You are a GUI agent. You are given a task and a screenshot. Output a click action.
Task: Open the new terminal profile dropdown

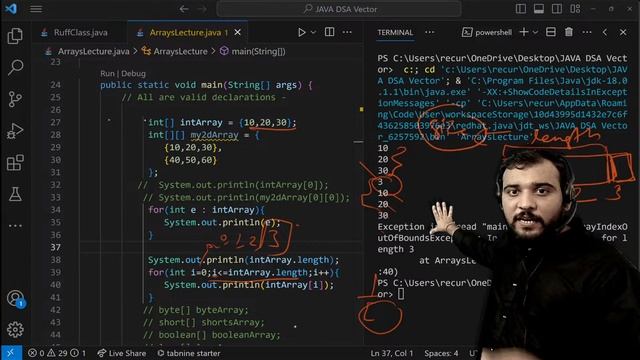pos(535,32)
